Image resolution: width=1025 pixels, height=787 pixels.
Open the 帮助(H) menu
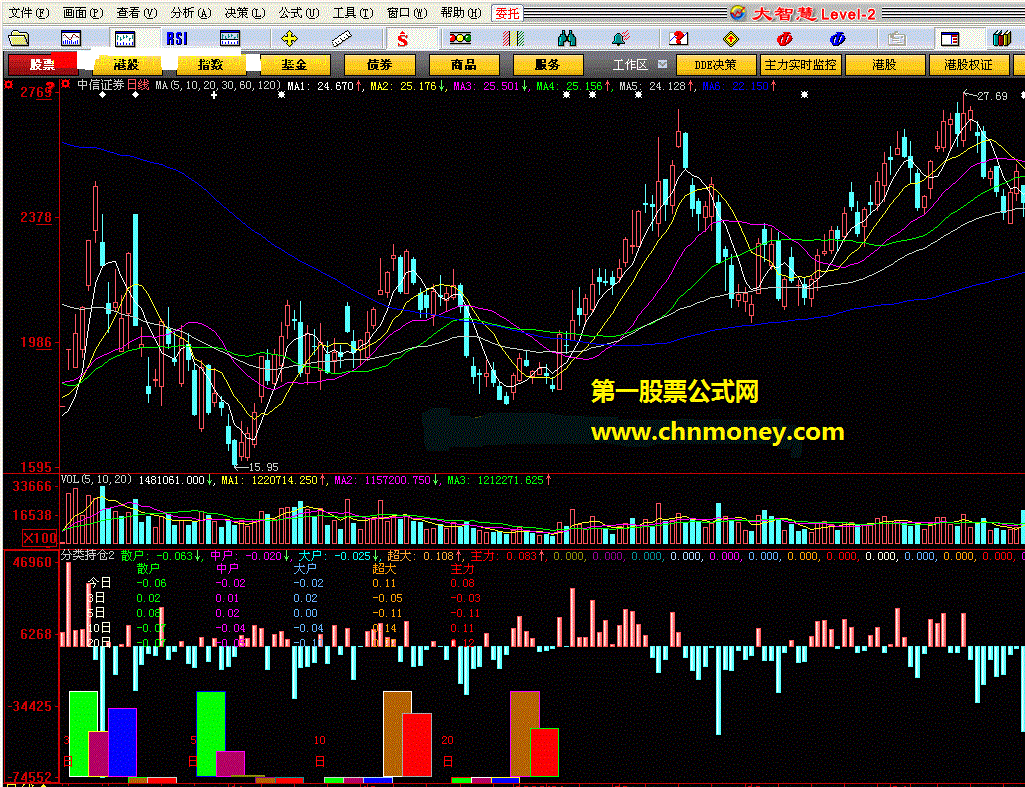[461, 13]
